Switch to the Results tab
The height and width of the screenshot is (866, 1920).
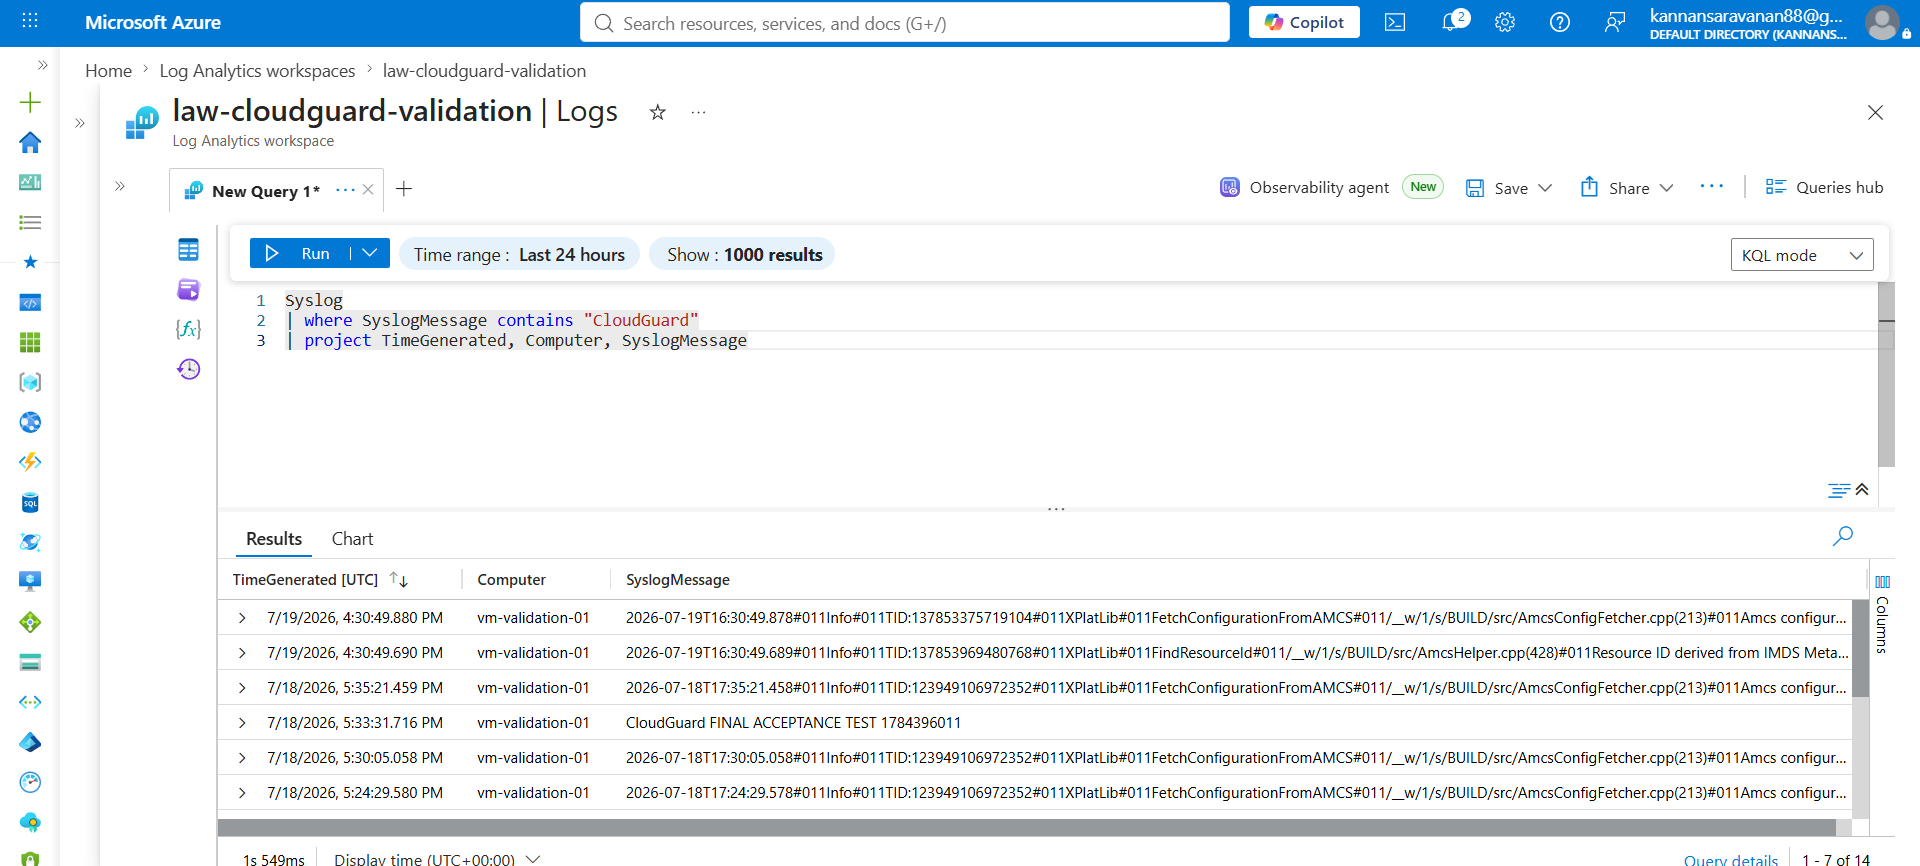point(274,539)
